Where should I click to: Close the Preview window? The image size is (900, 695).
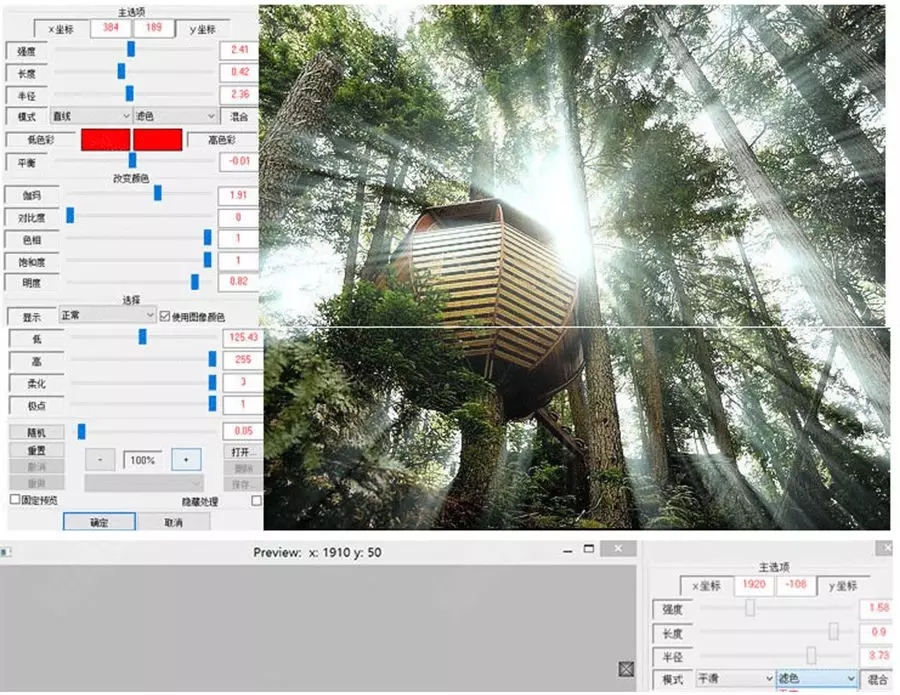pos(618,549)
